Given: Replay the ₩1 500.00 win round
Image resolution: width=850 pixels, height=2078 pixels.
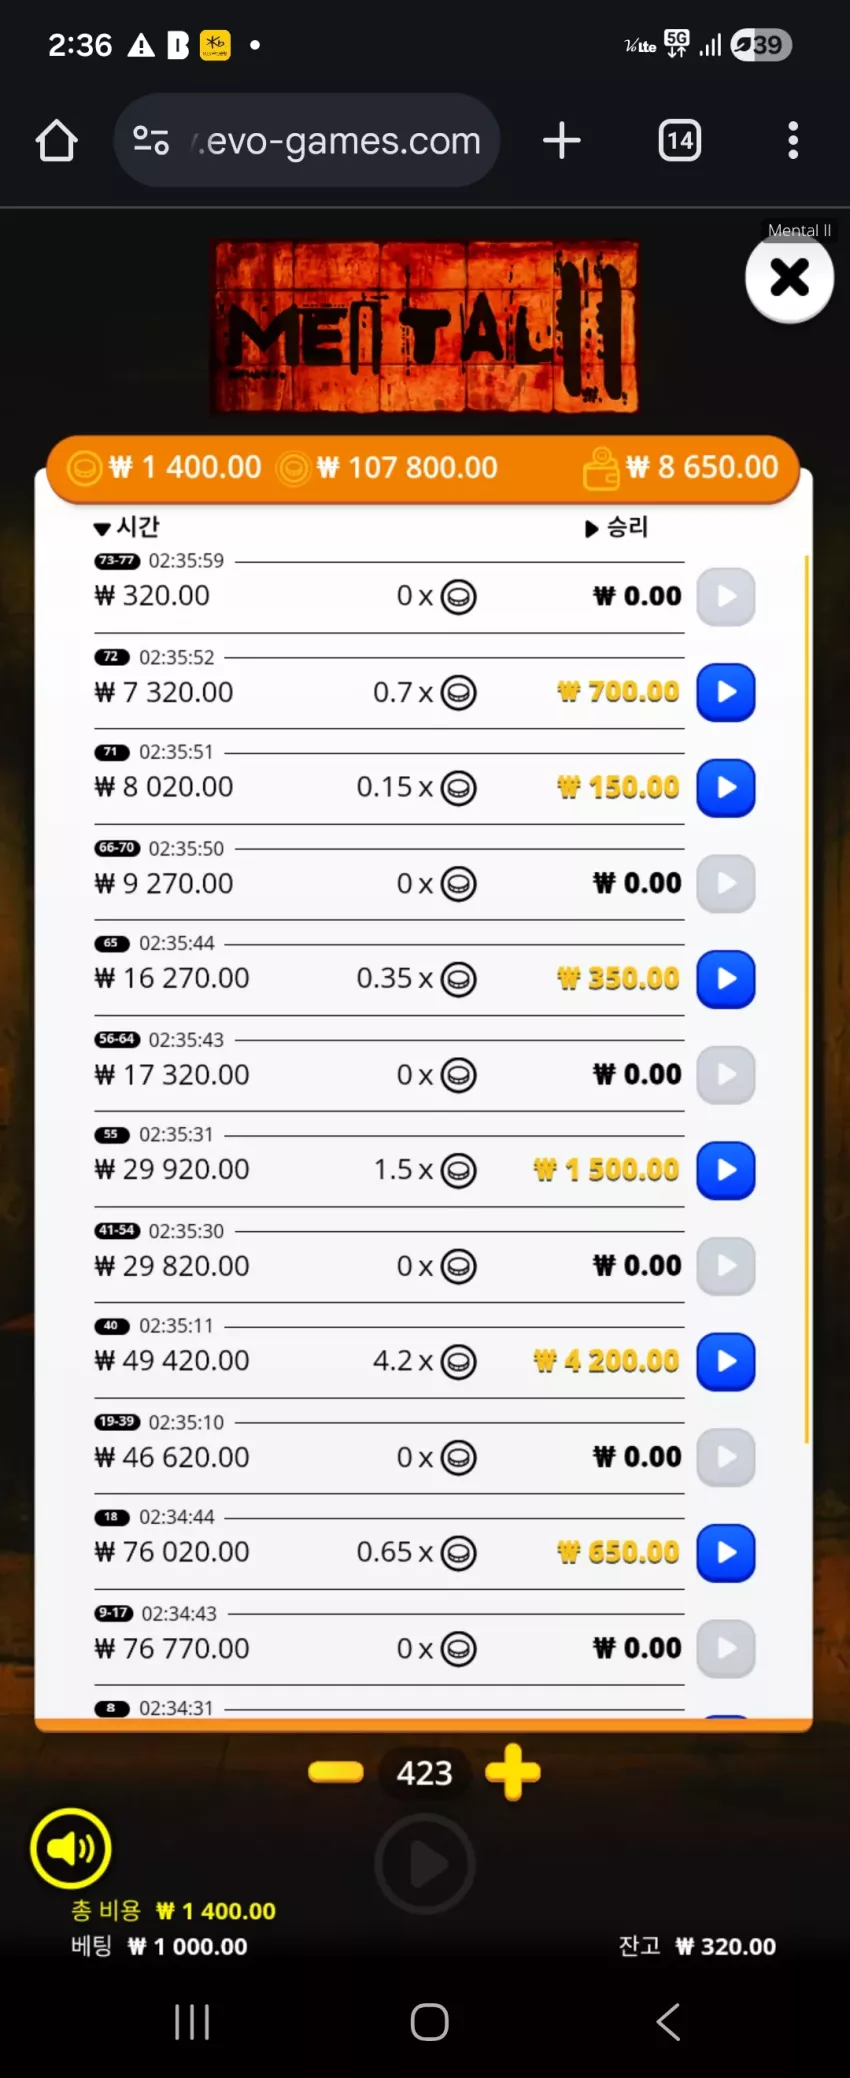Looking at the screenshot, I should click(725, 1170).
